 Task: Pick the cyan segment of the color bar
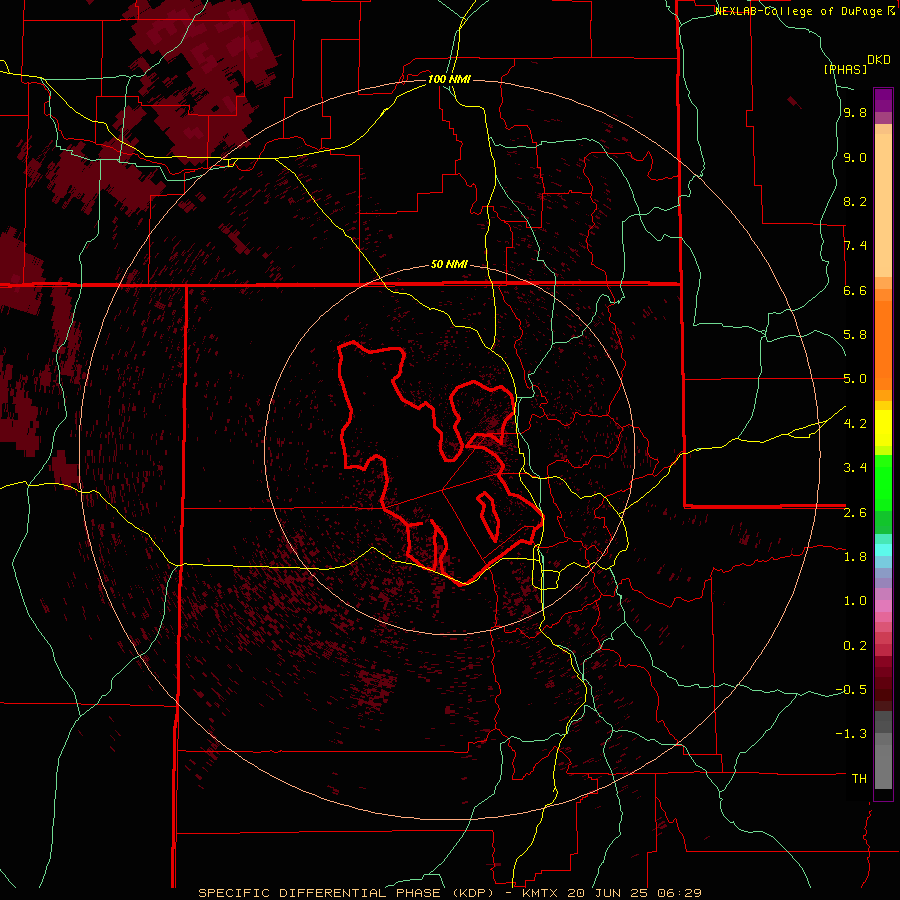click(883, 550)
